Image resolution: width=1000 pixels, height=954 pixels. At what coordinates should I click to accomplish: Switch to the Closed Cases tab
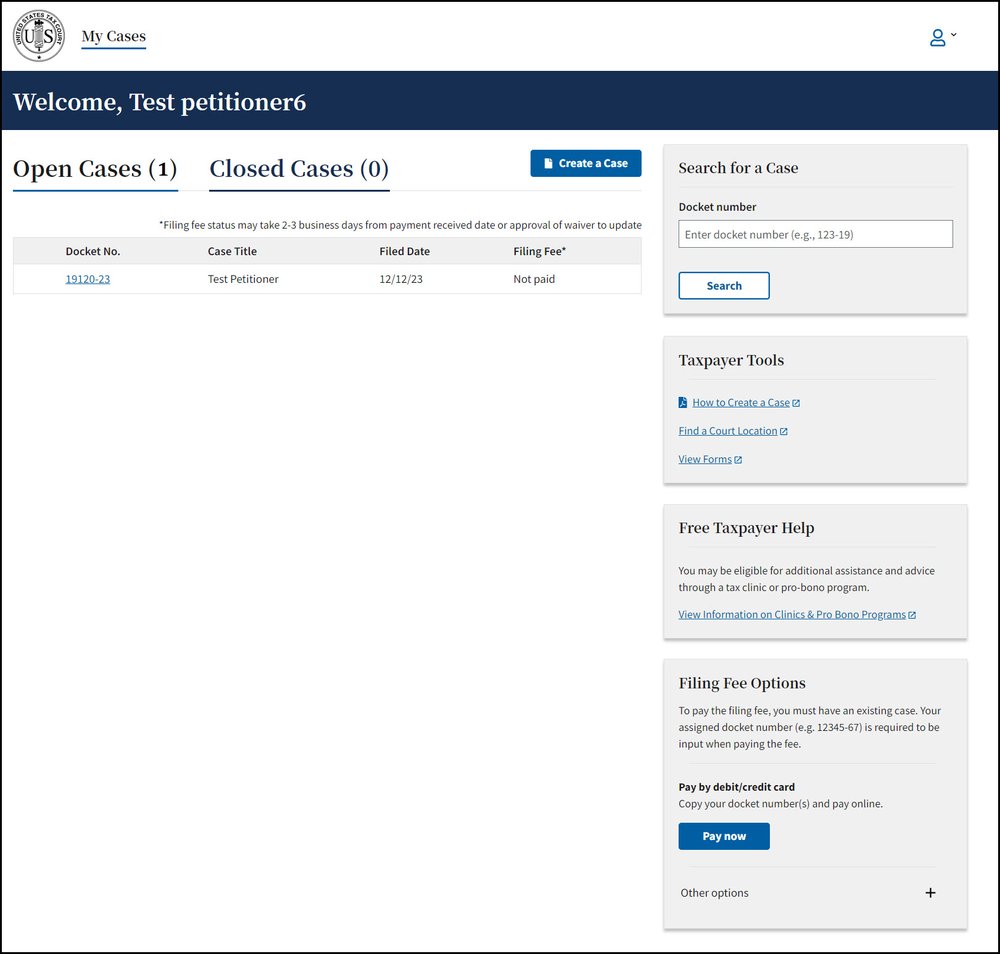(298, 168)
